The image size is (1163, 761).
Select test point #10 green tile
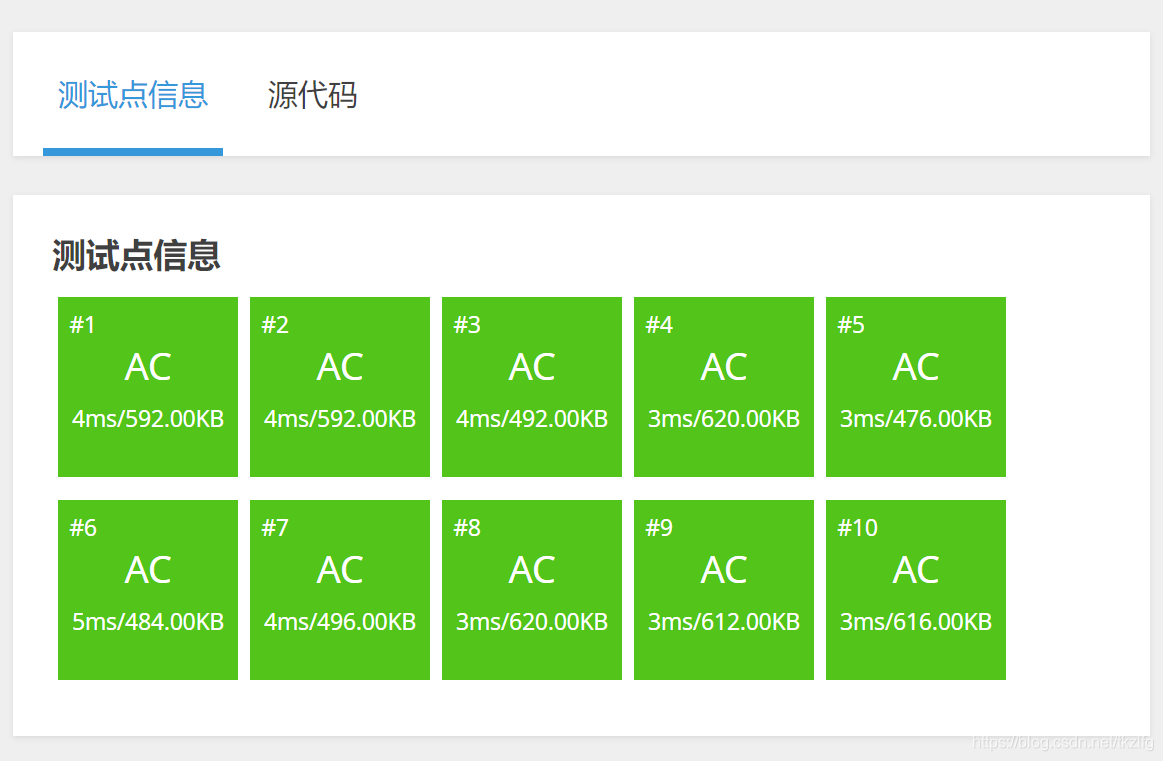[x=915, y=589]
